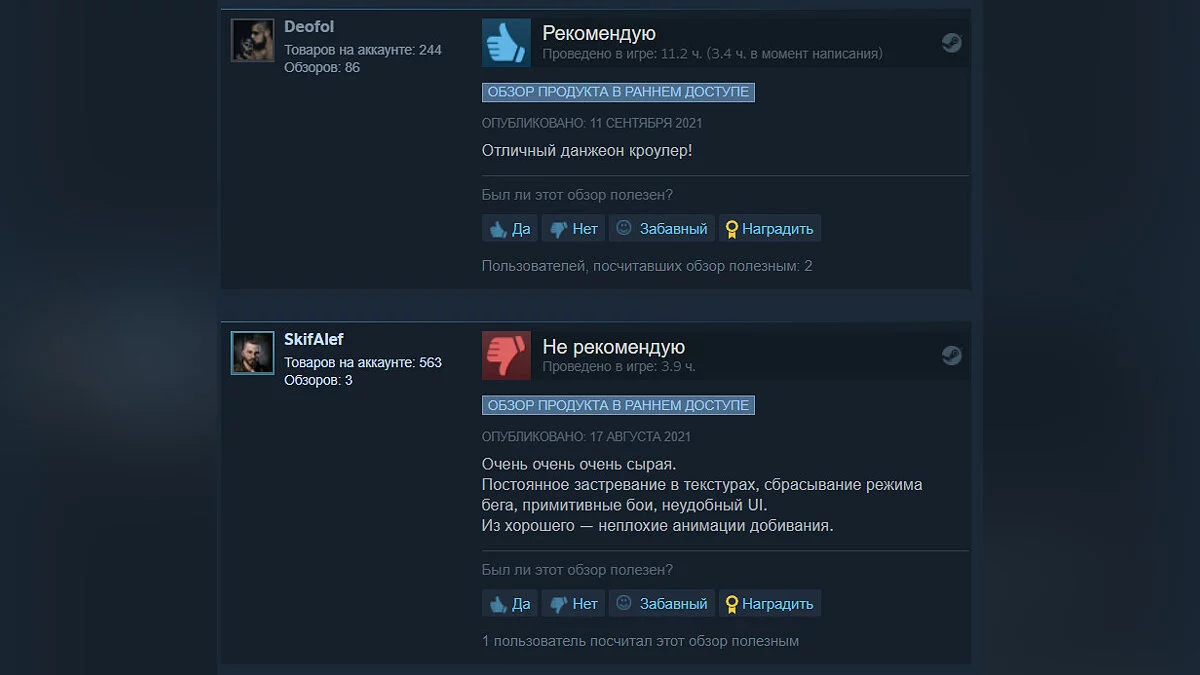Vote Нет on SkifAlef's review
The height and width of the screenshot is (675, 1200).
click(x=574, y=603)
